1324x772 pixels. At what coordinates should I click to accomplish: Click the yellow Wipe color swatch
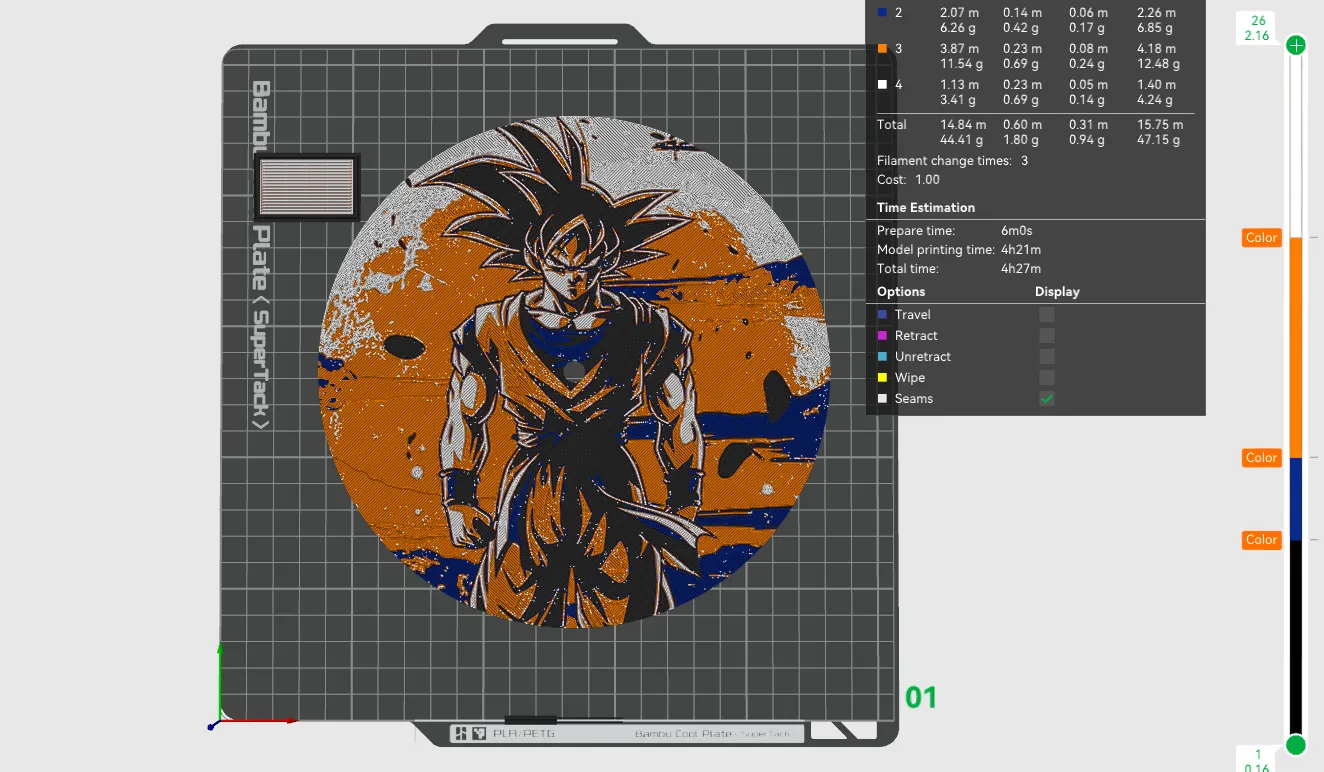coord(882,377)
